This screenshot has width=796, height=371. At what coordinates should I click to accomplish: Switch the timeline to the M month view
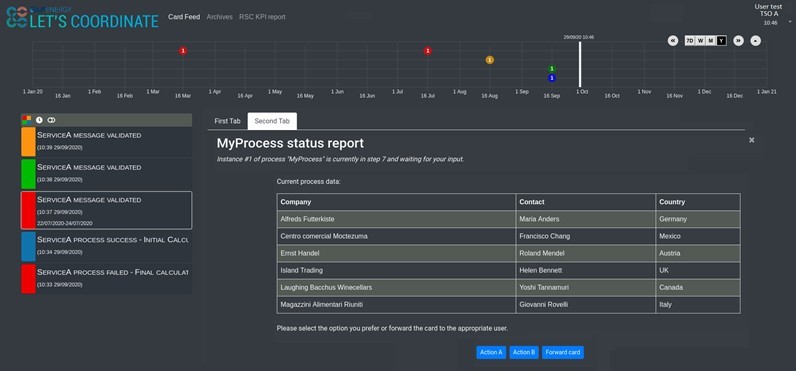pyautogui.click(x=711, y=41)
